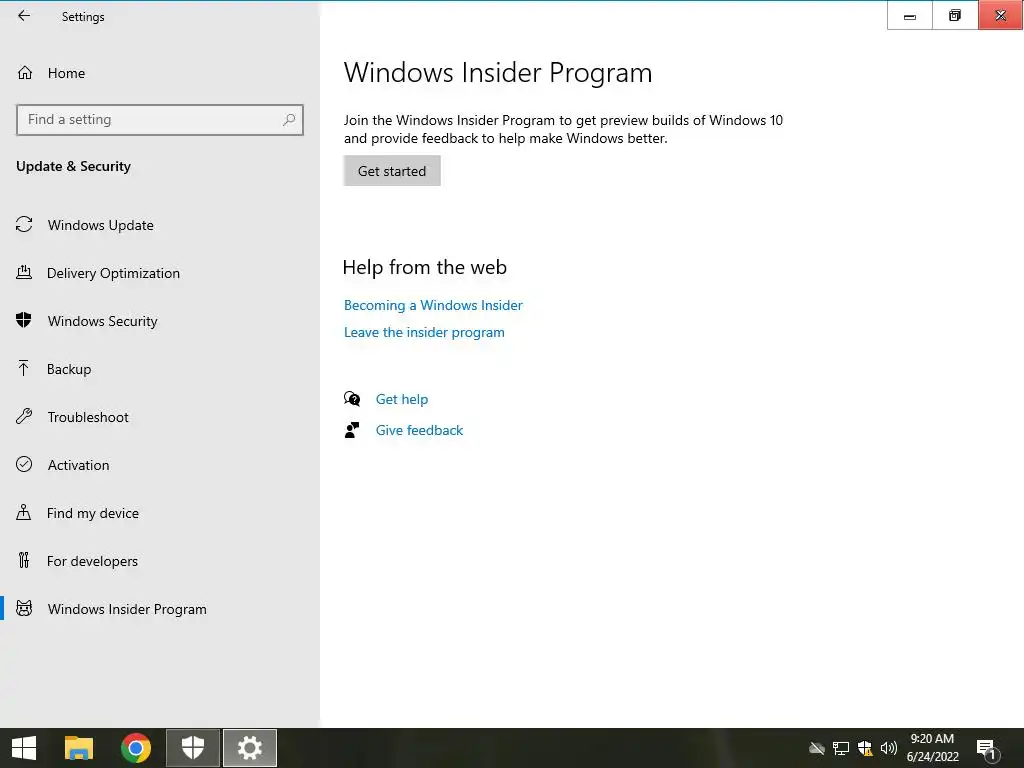
Task: Open Leave the insider program link
Action: click(424, 332)
